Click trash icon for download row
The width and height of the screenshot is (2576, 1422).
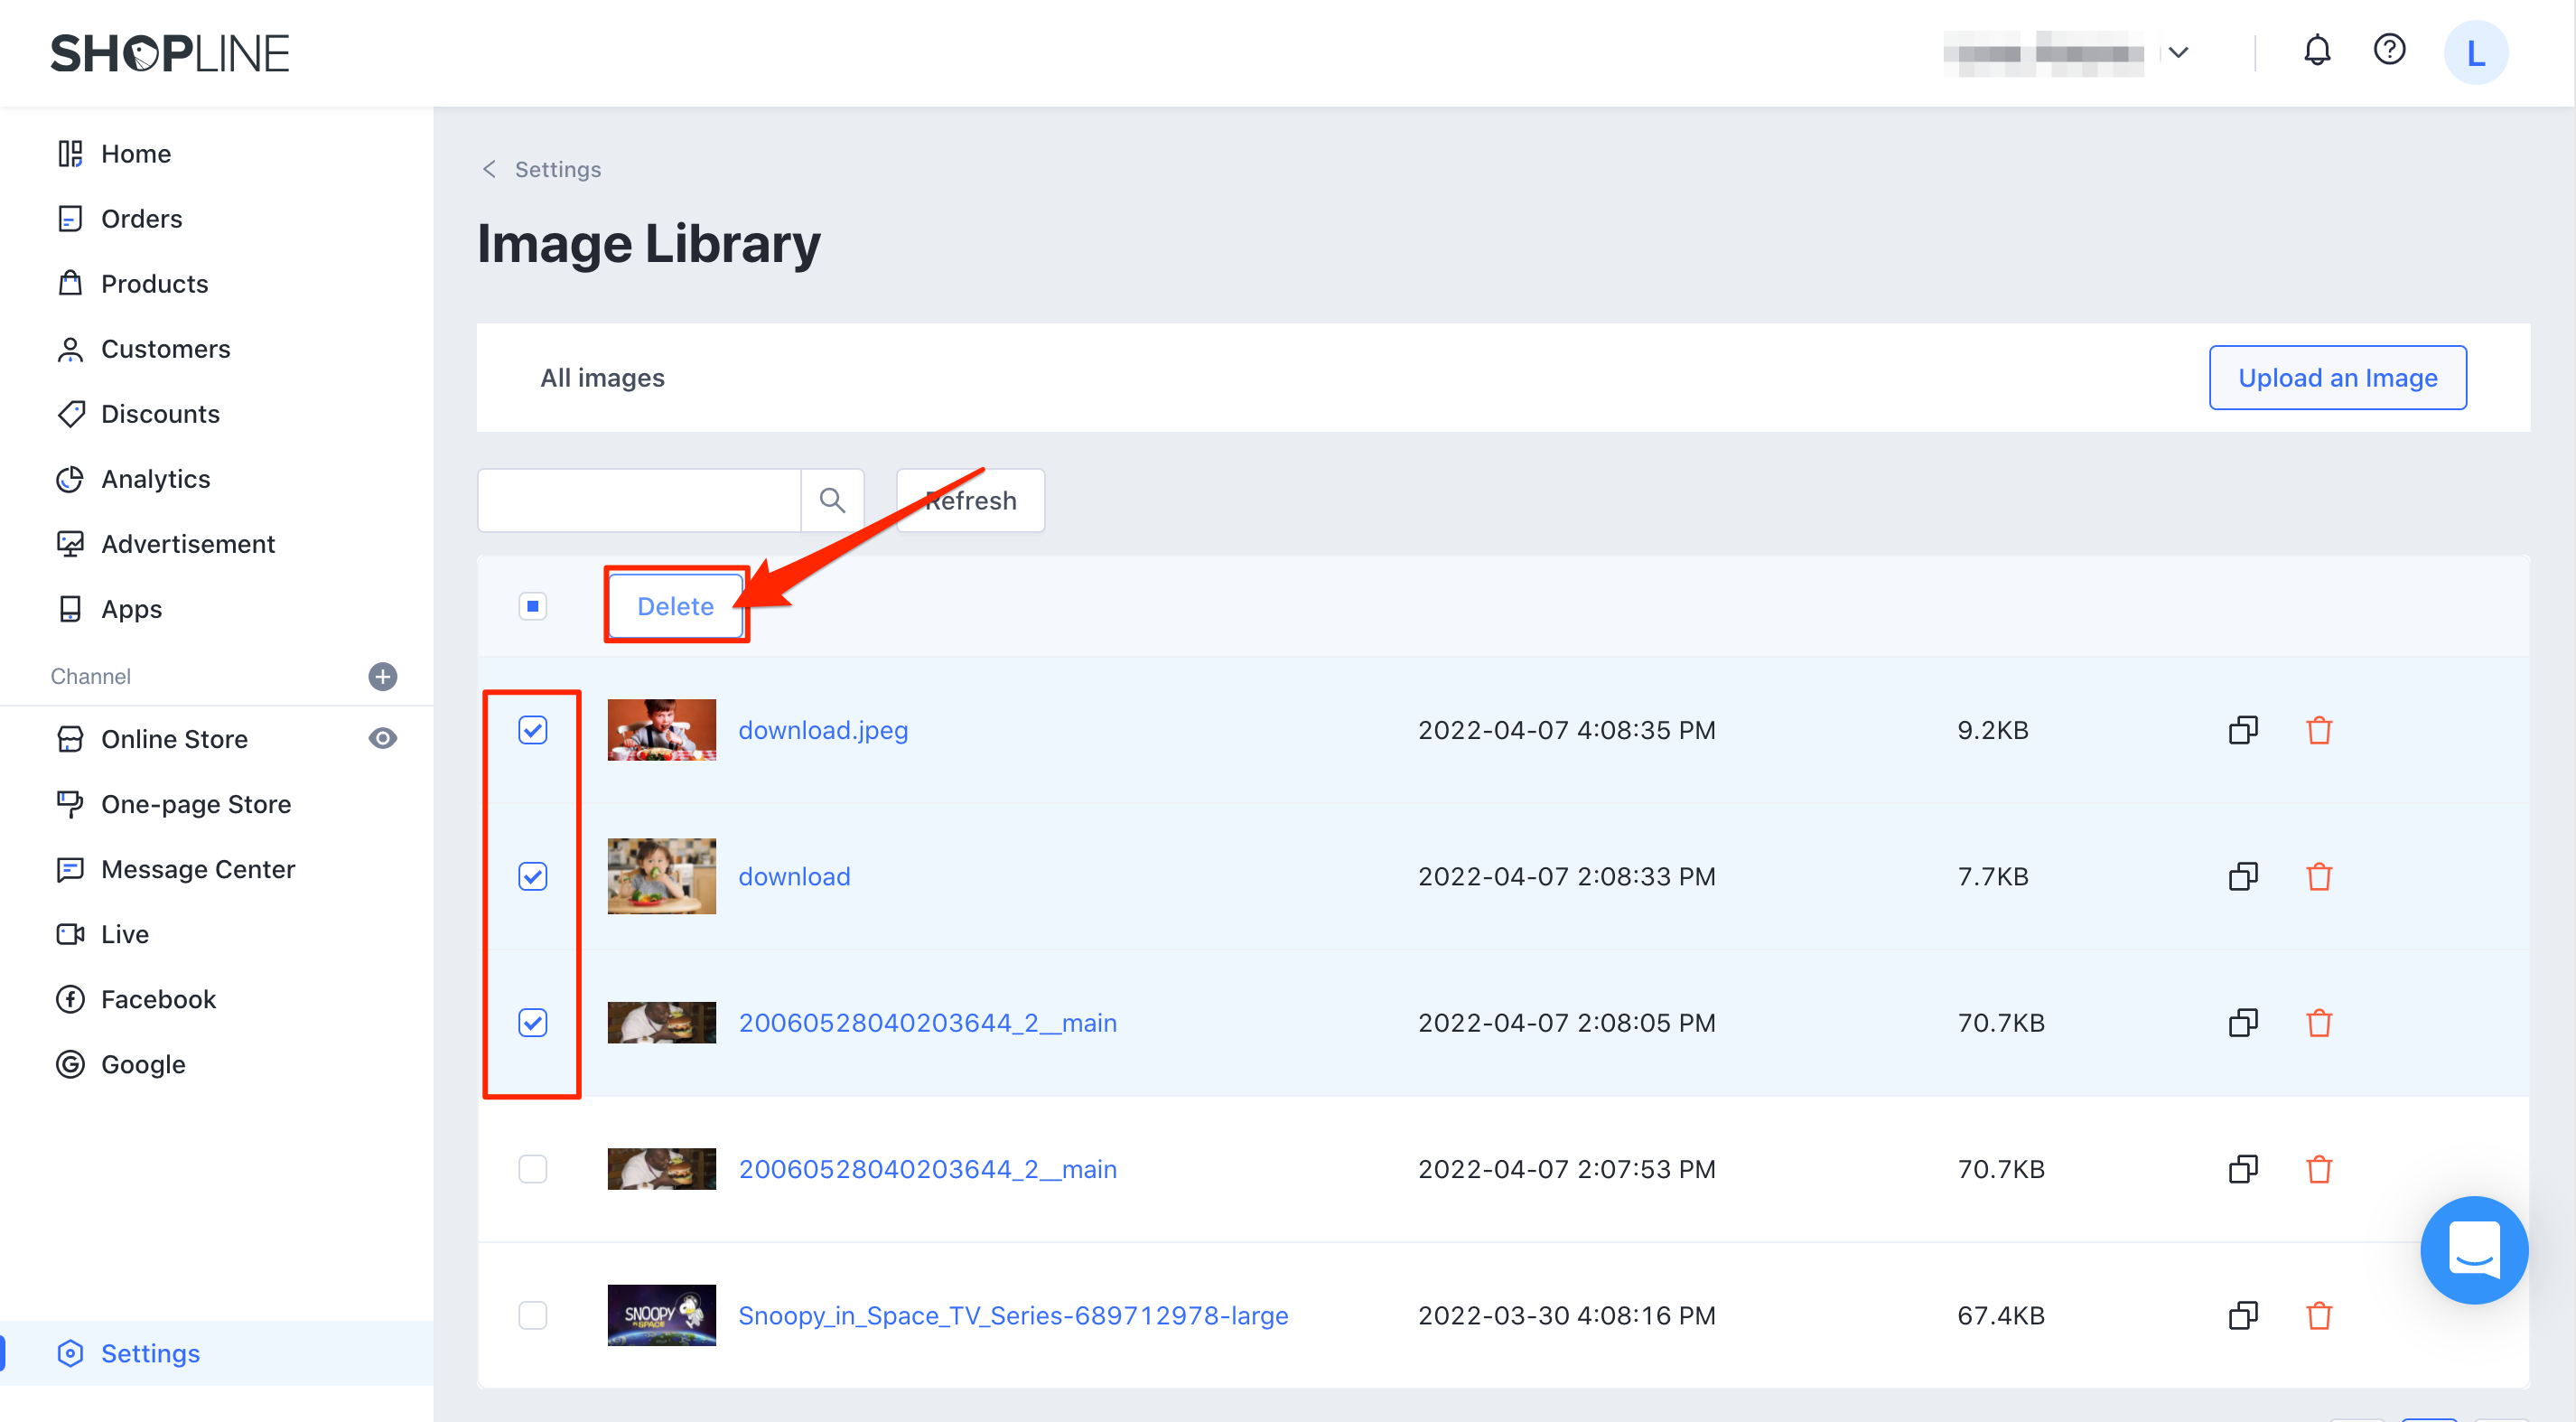pyautogui.click(x=2319, y=877)
